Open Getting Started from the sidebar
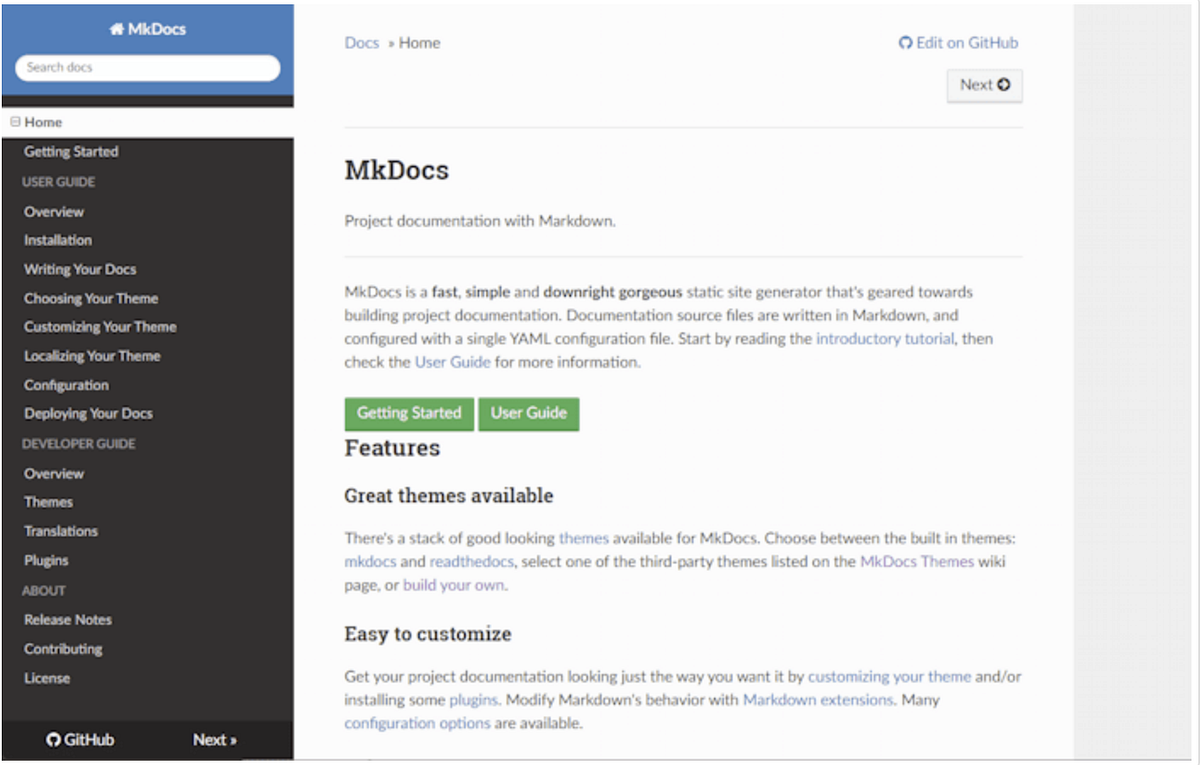Screen dimensions: 1200x765 [x=71, y=151]
